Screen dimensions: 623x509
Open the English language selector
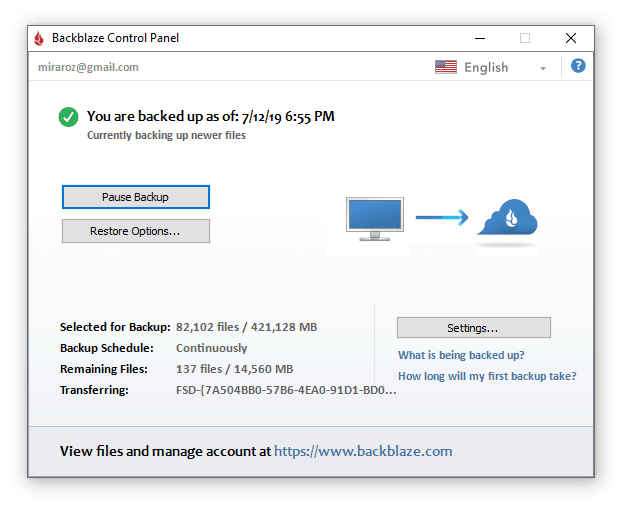coord(491,67)
